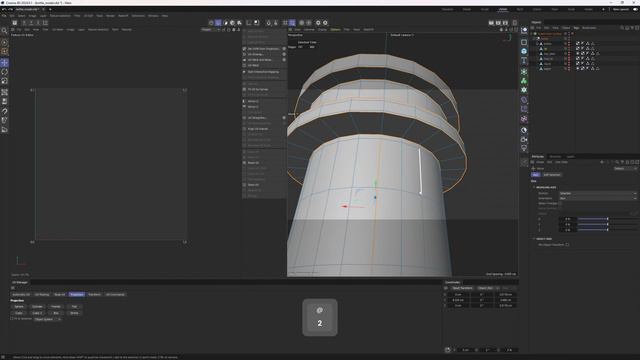Screen dimensions: 640x360
Task: Open the Object System dropdown in UV Manager
Action: pos(47,319)
